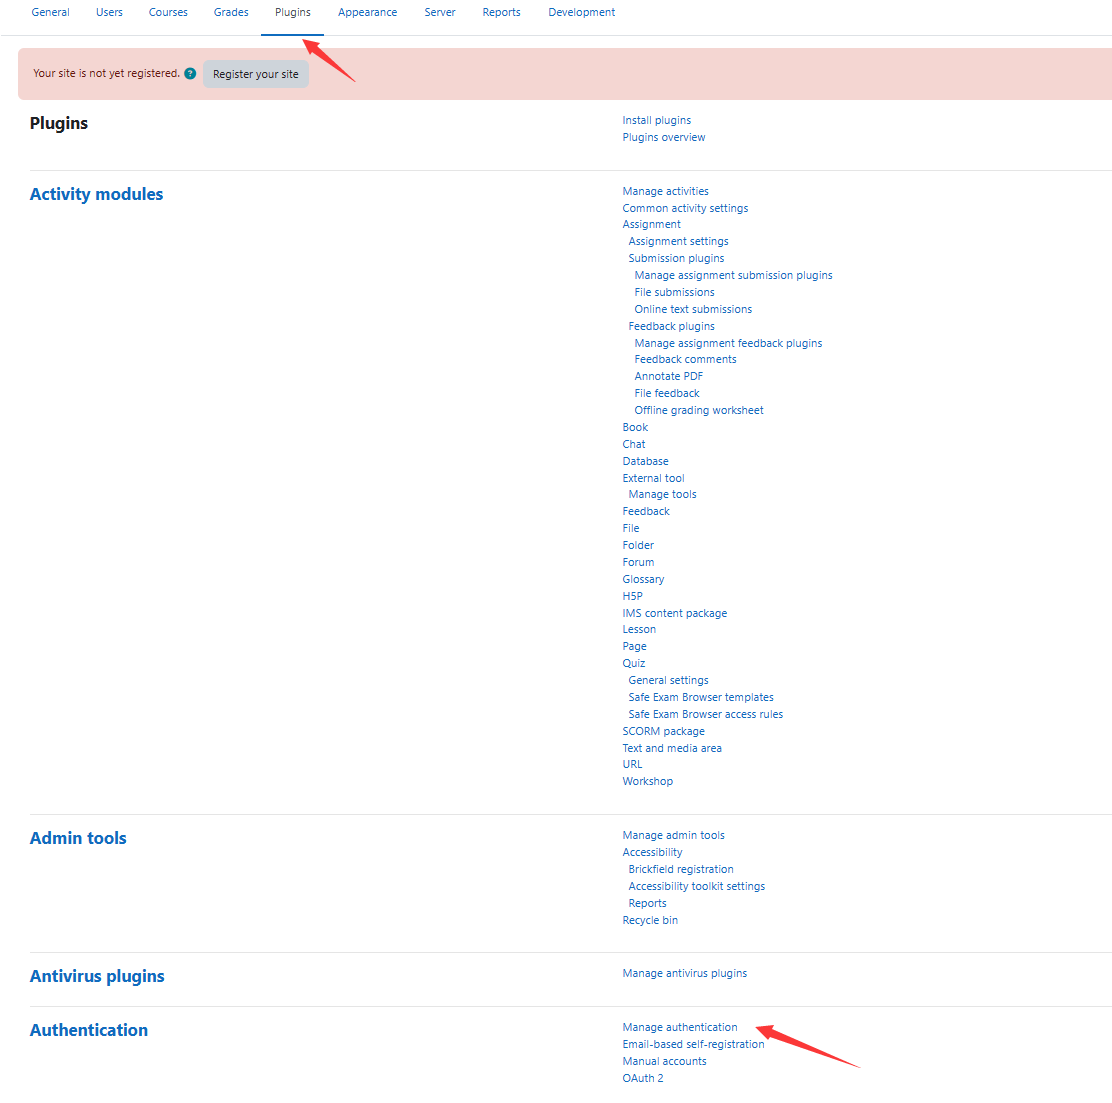Open the Admin tools heading link

(78, 839)
